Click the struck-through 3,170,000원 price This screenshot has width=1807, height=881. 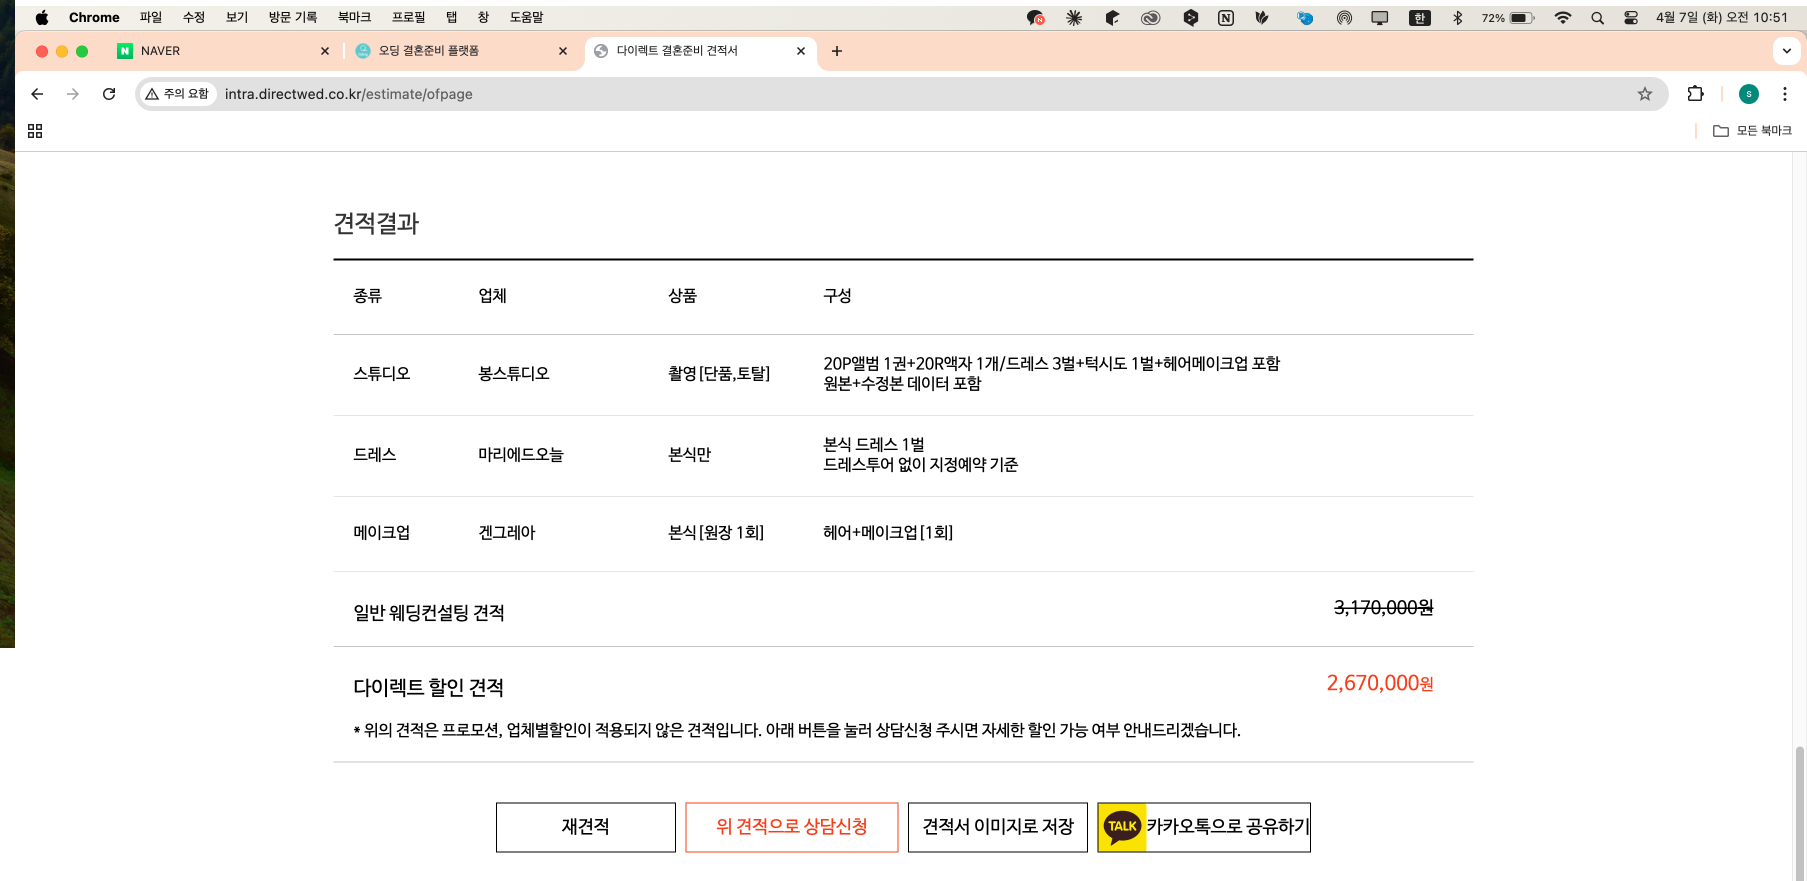coord(1384,608)
